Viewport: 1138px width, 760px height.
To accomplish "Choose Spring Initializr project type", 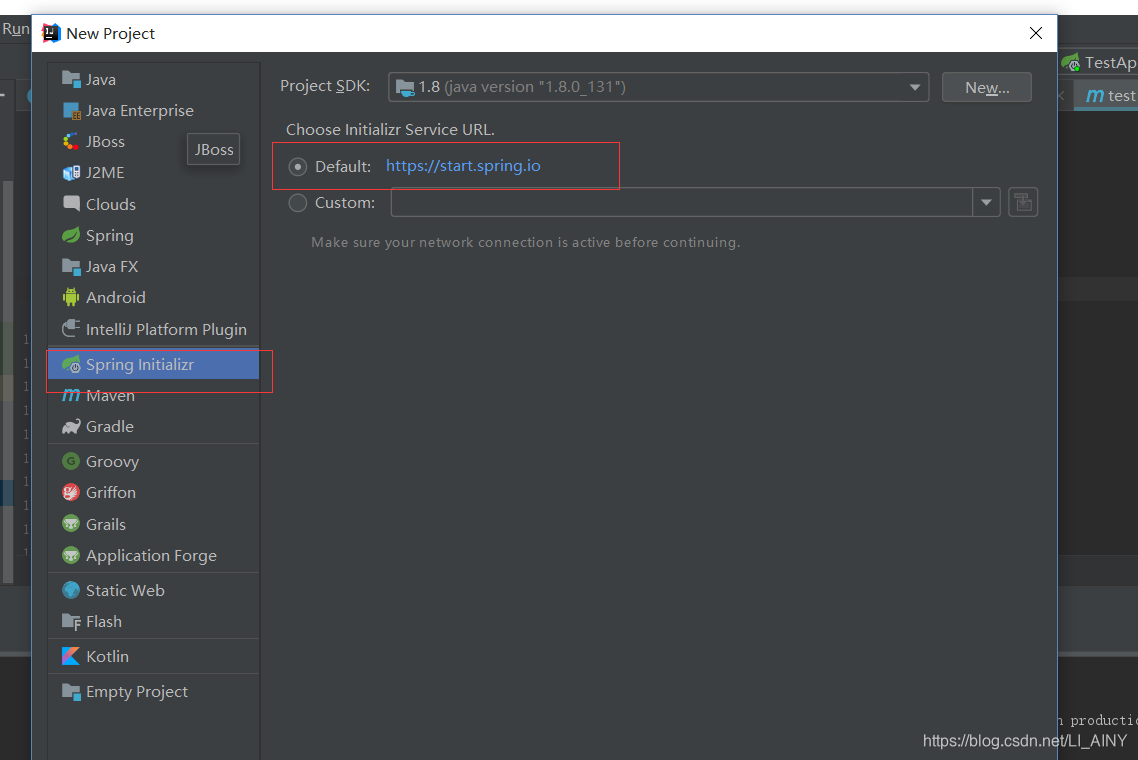I will point(153,364).
